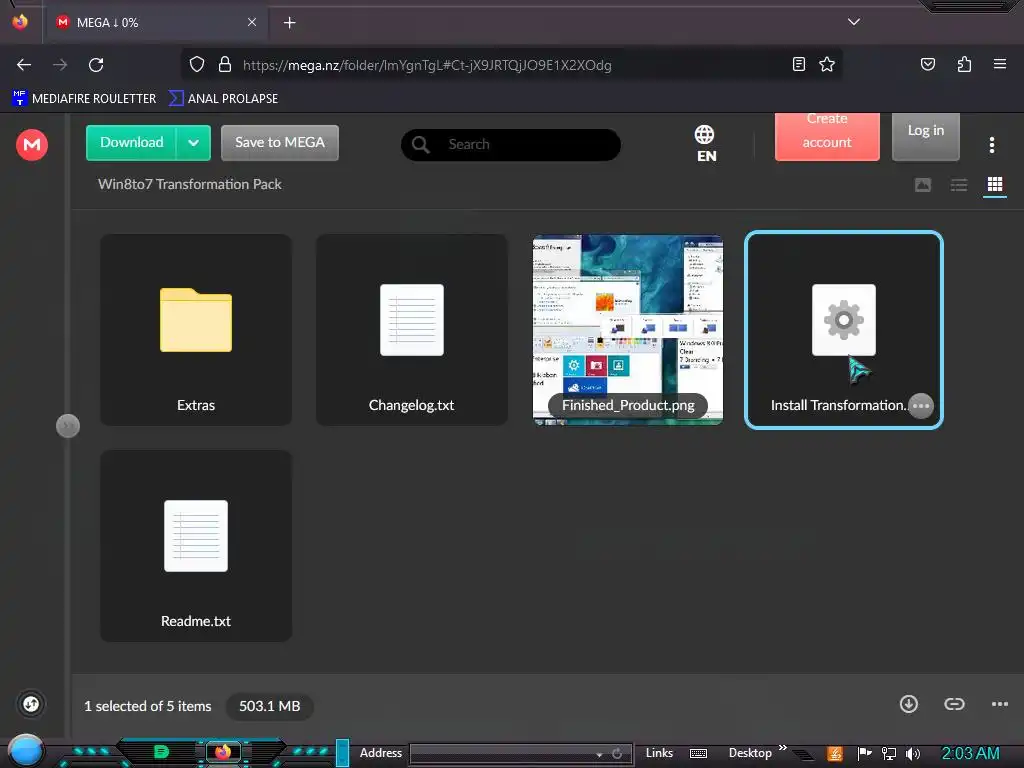1024x768 pixels.
Task: Click the download arrow icon in the status bar
Action: pos(908,704)
